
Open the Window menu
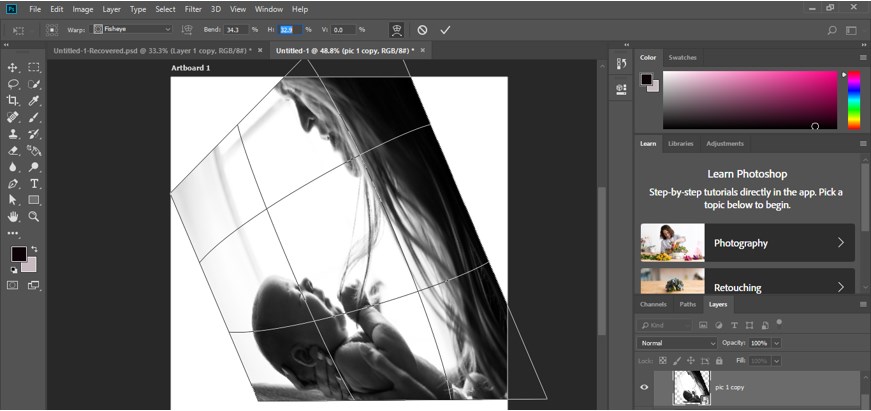[x=269, y=9]
